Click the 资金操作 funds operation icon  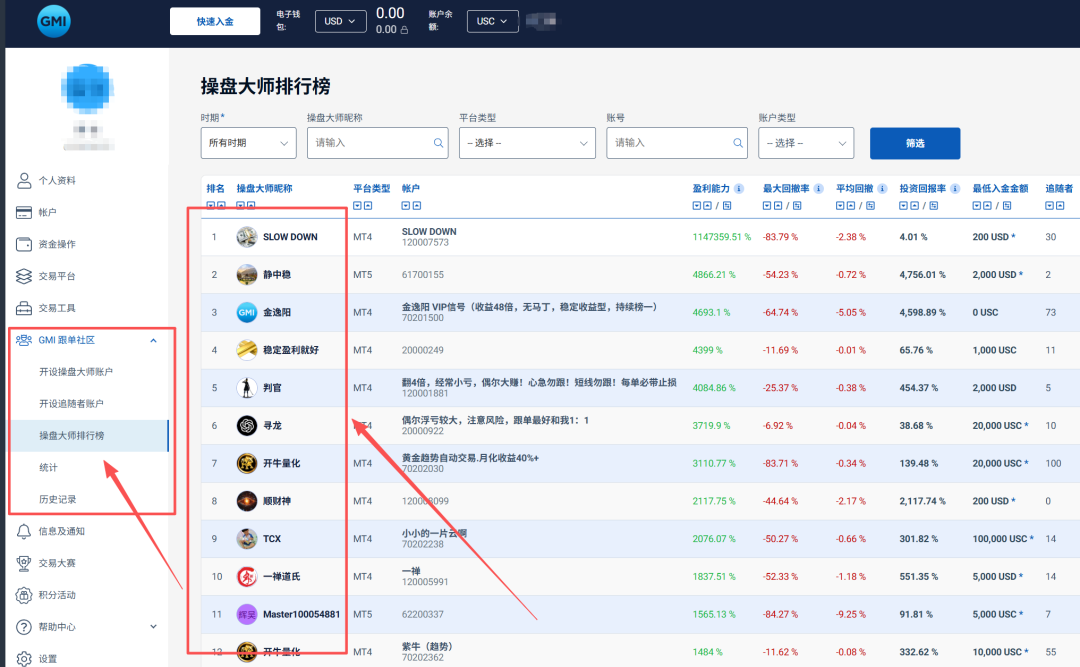24,244
